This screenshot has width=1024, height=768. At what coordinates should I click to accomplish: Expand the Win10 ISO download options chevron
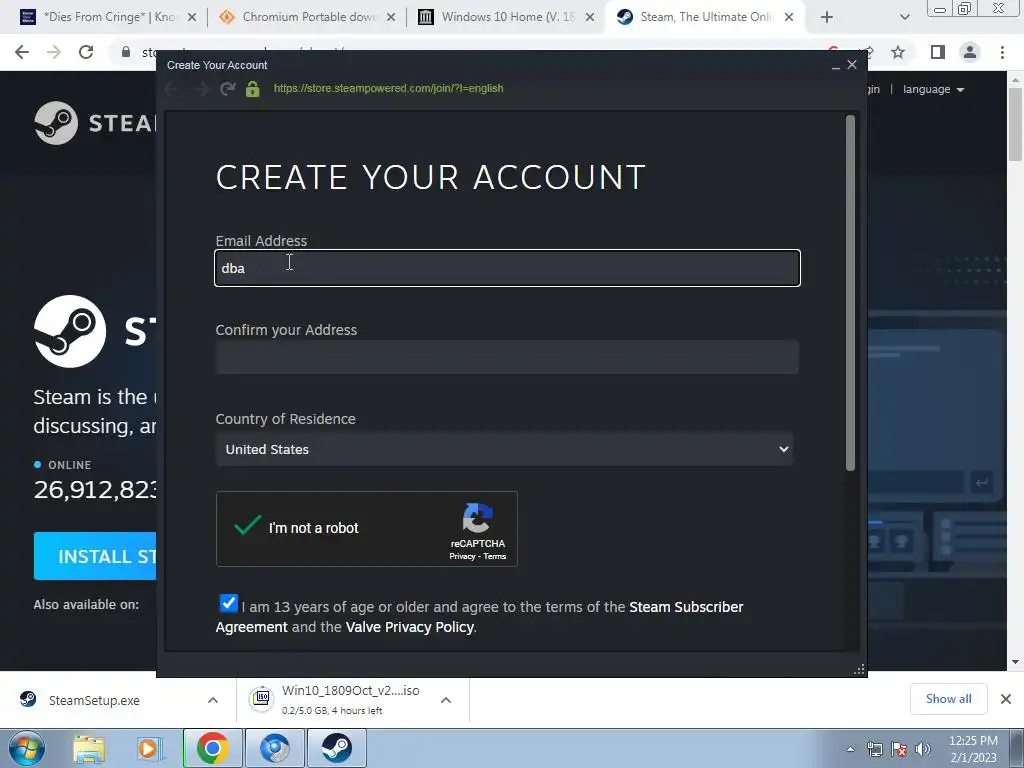pos(446,700)
